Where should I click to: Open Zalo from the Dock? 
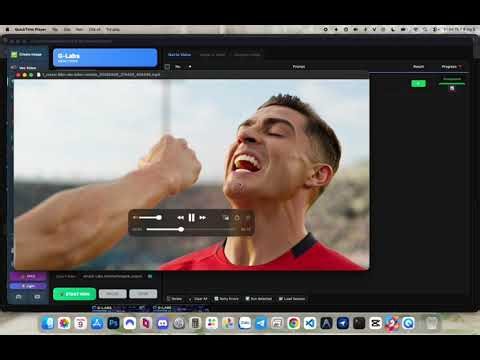tap(245, 323)
